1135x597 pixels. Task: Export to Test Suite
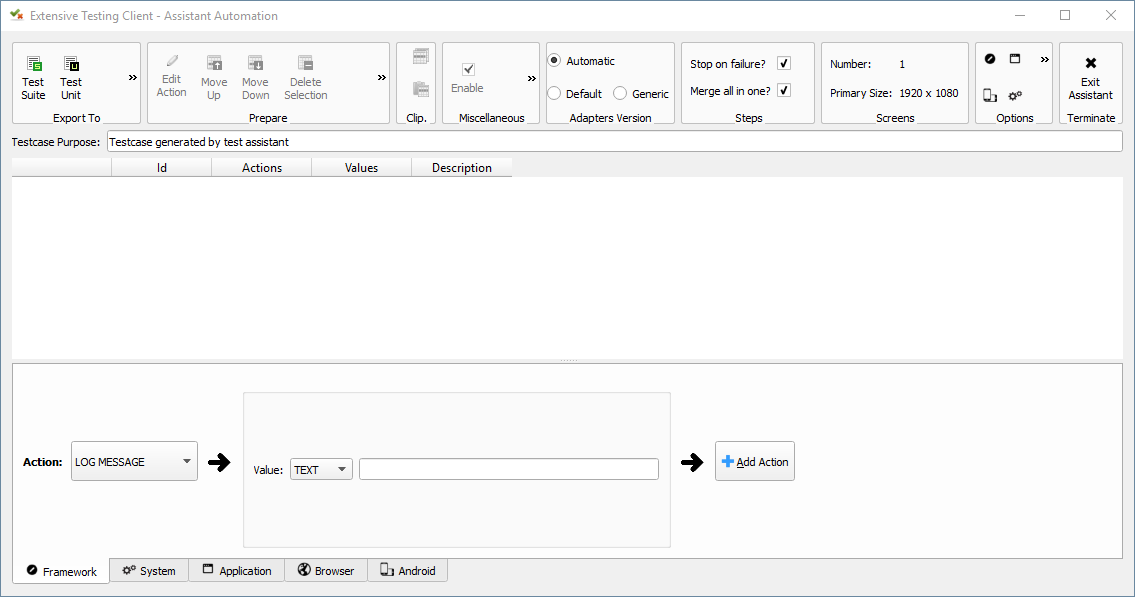tap(33, 78)
